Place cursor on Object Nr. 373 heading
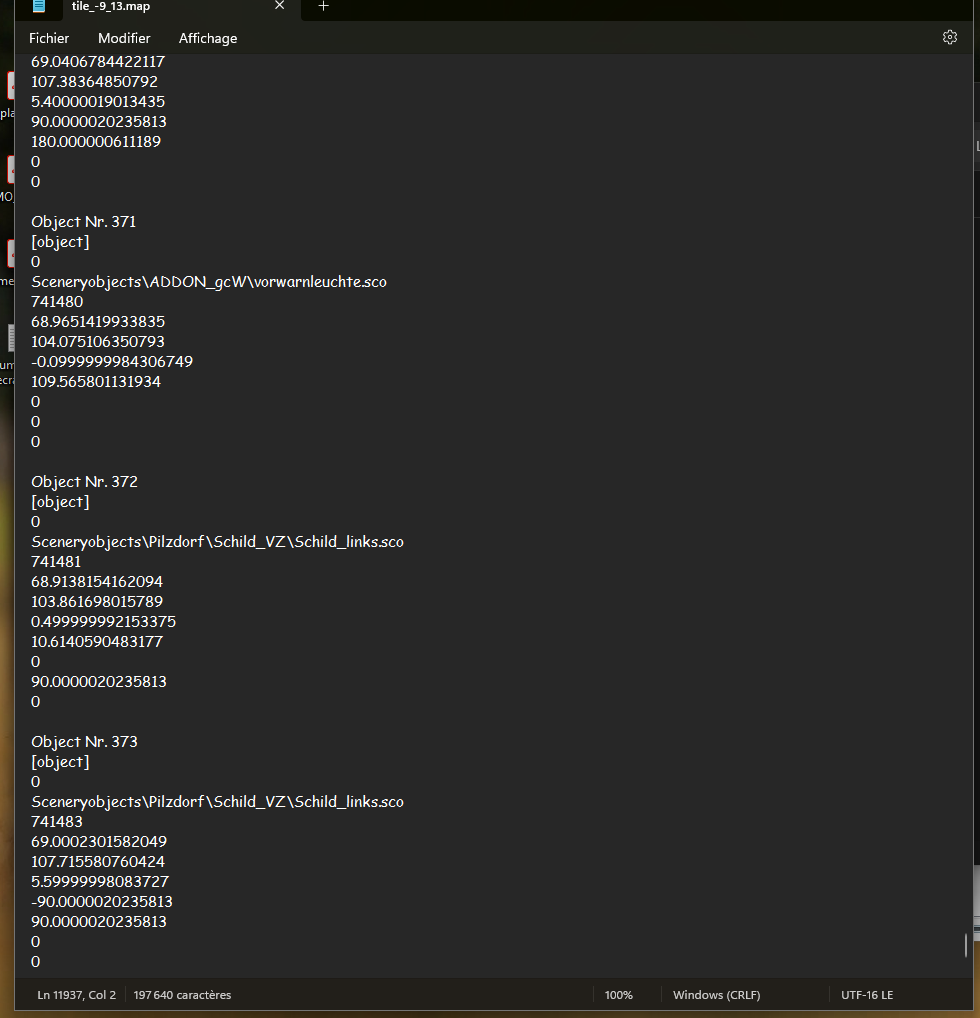Screen dimensions: 980x1018 point(84,741)
